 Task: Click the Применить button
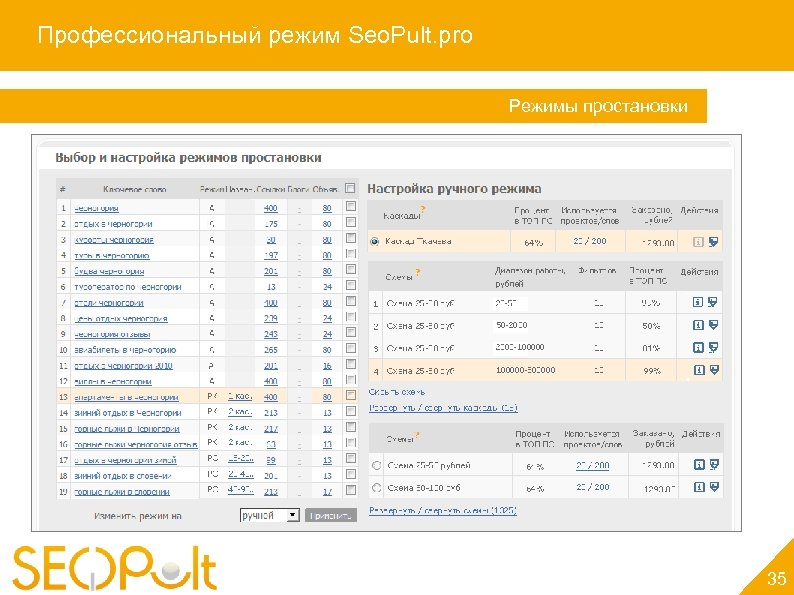pos(331,515)
